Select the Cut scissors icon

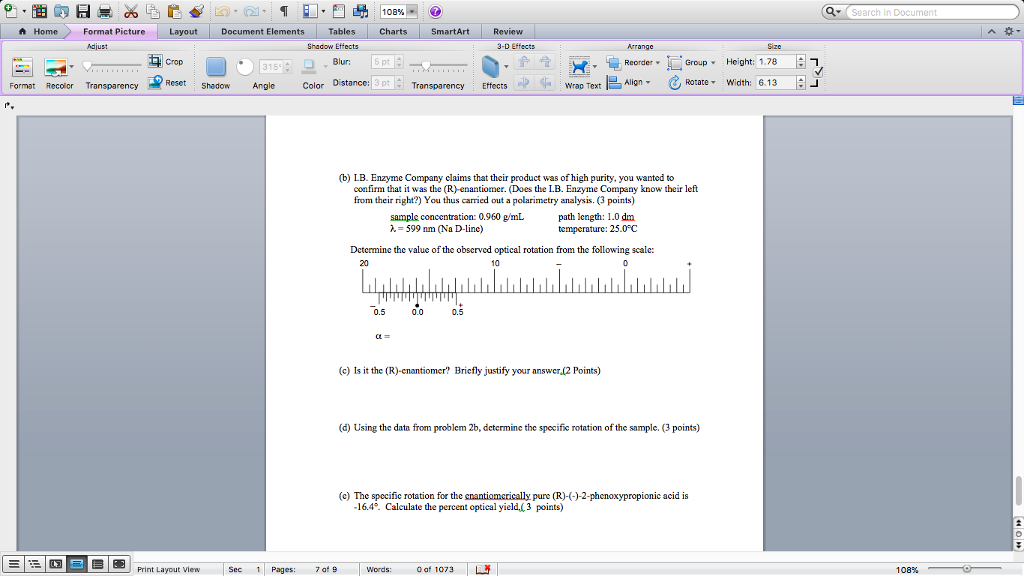pos(132,12)
